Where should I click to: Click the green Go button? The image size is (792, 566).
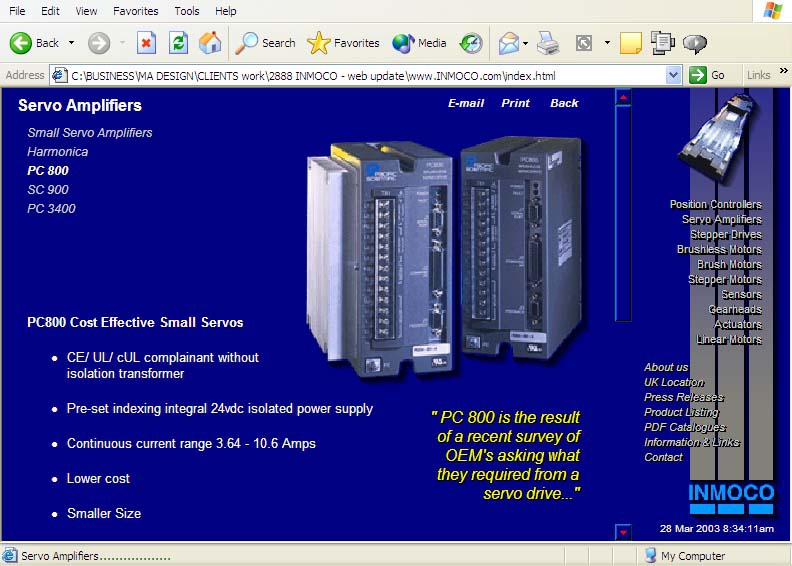[707, 76]
